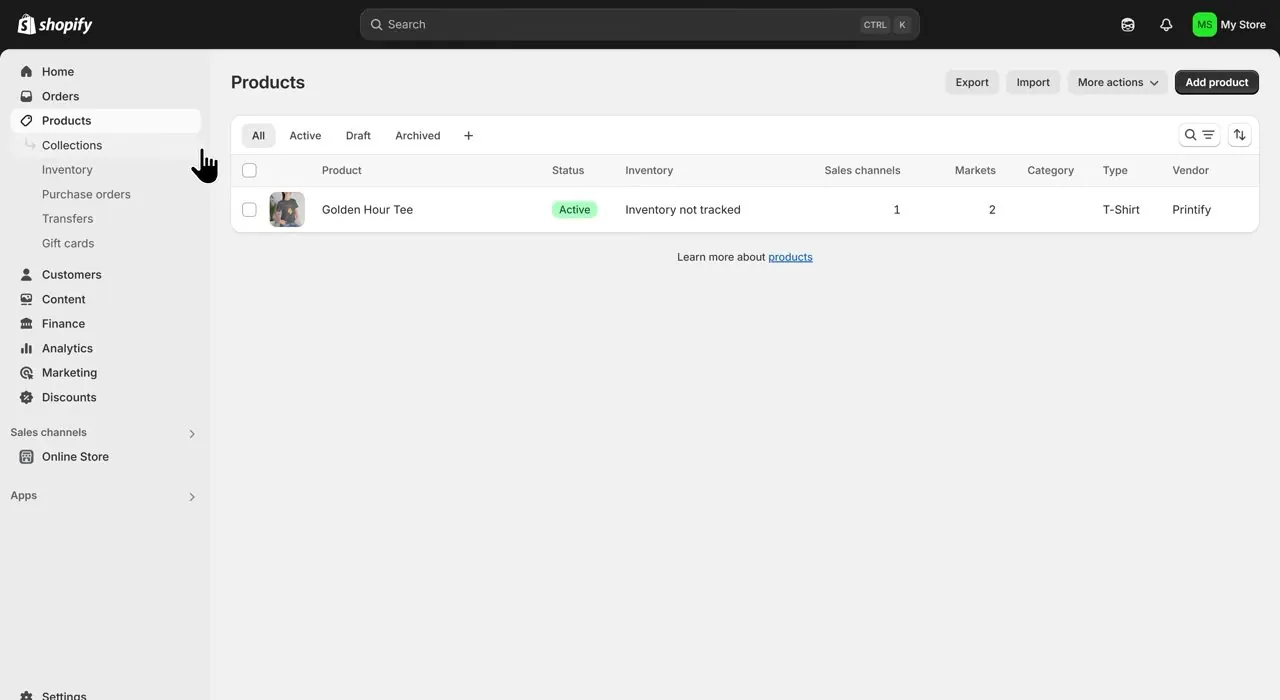Open the notifications bell
Viewport: 1280px width, 700px height.
[1166, 25]
